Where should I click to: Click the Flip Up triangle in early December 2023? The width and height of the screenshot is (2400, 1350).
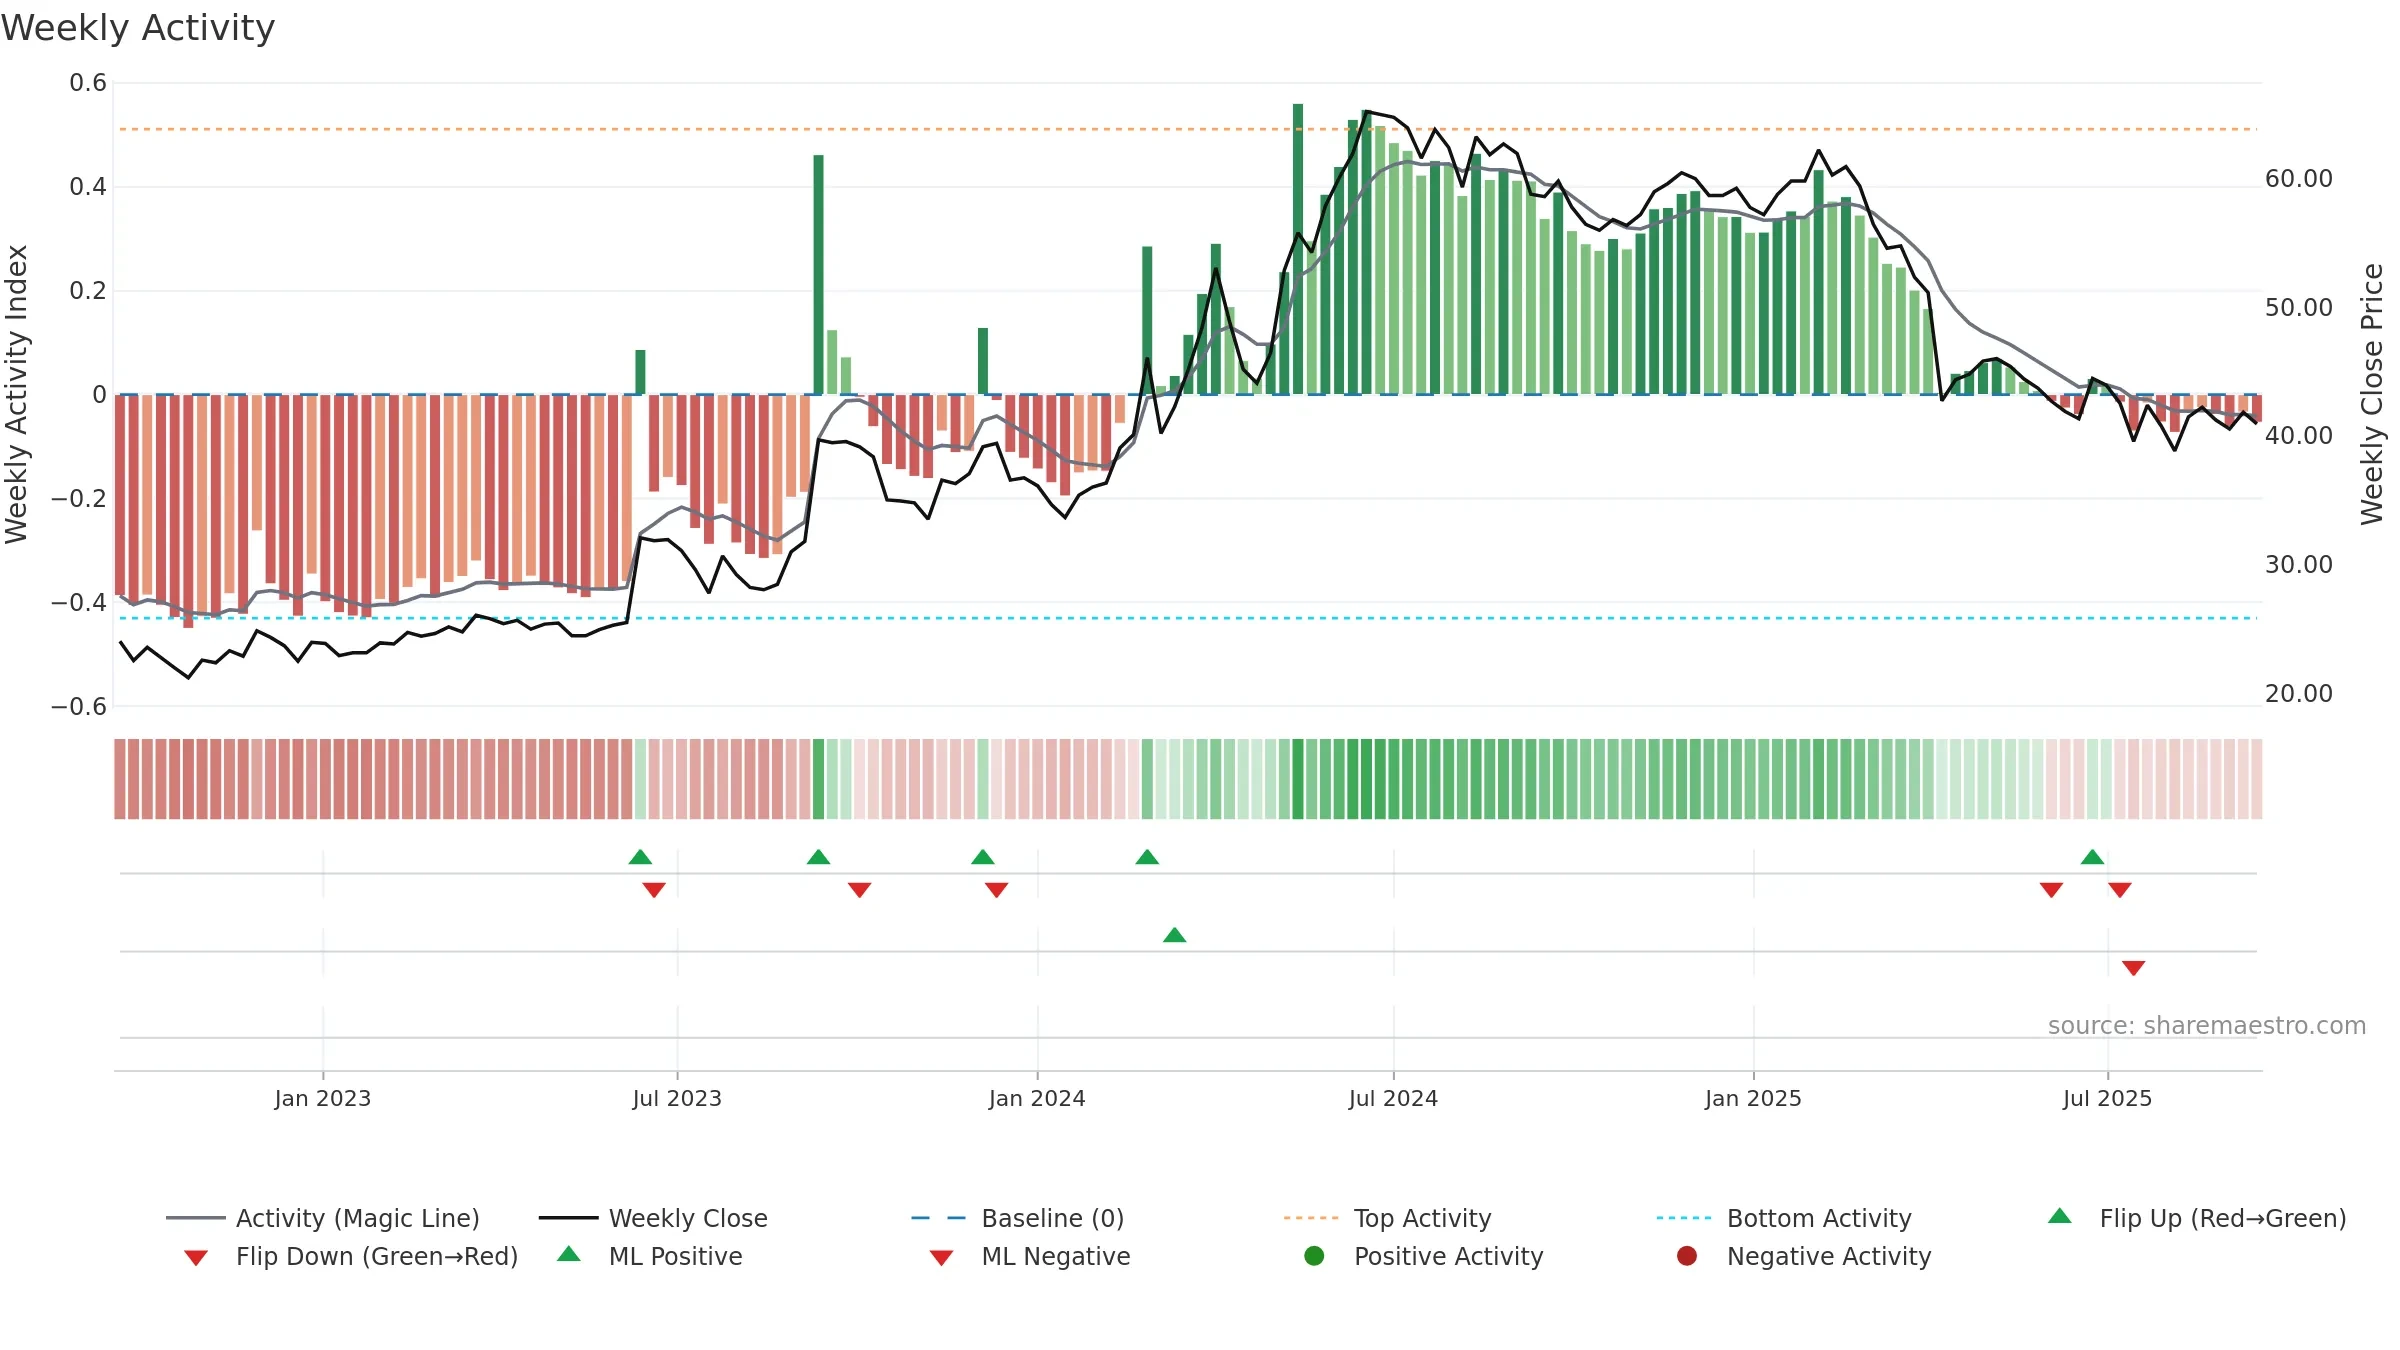coord(983,857)
